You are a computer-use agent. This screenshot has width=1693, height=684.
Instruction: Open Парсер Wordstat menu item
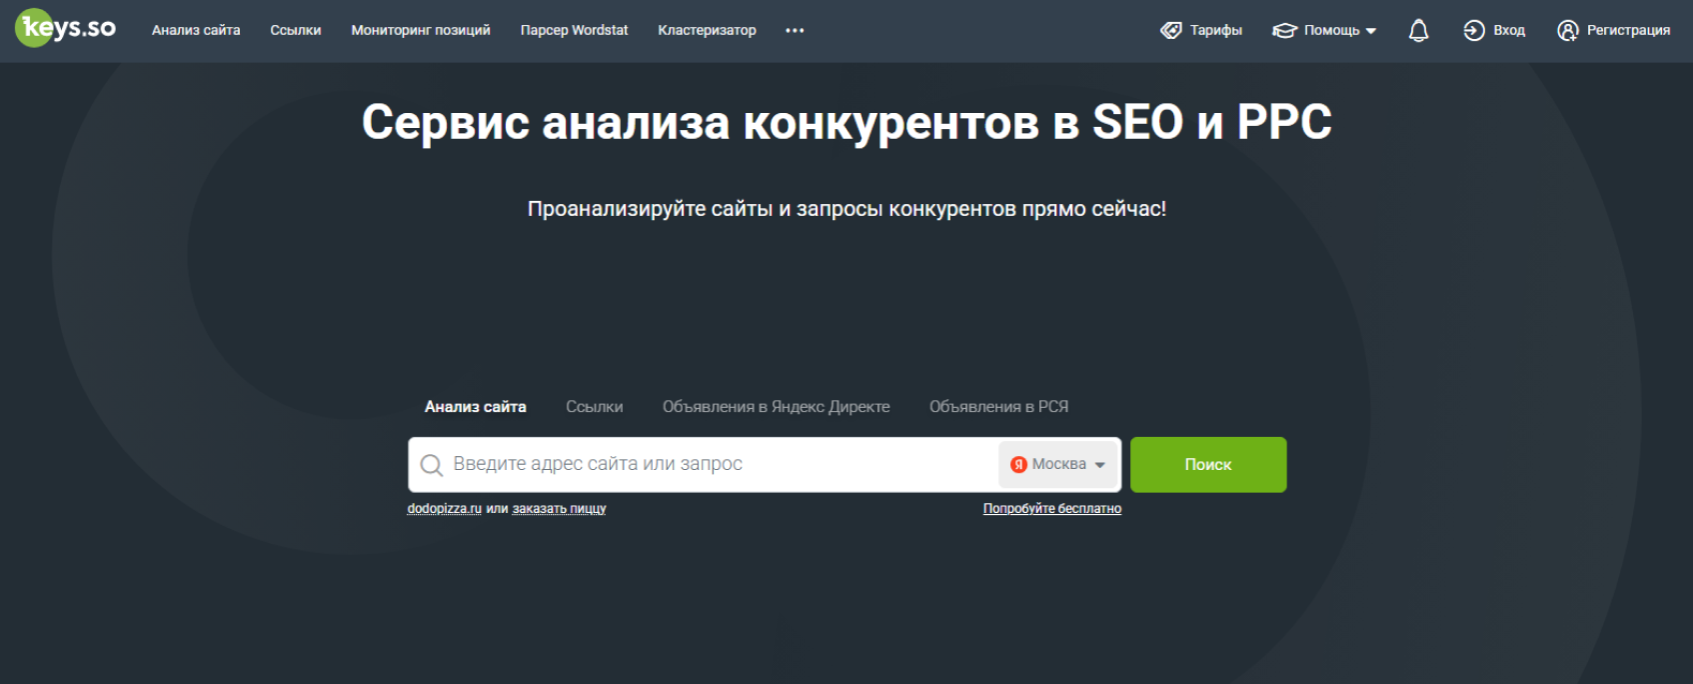coord(574,31)
